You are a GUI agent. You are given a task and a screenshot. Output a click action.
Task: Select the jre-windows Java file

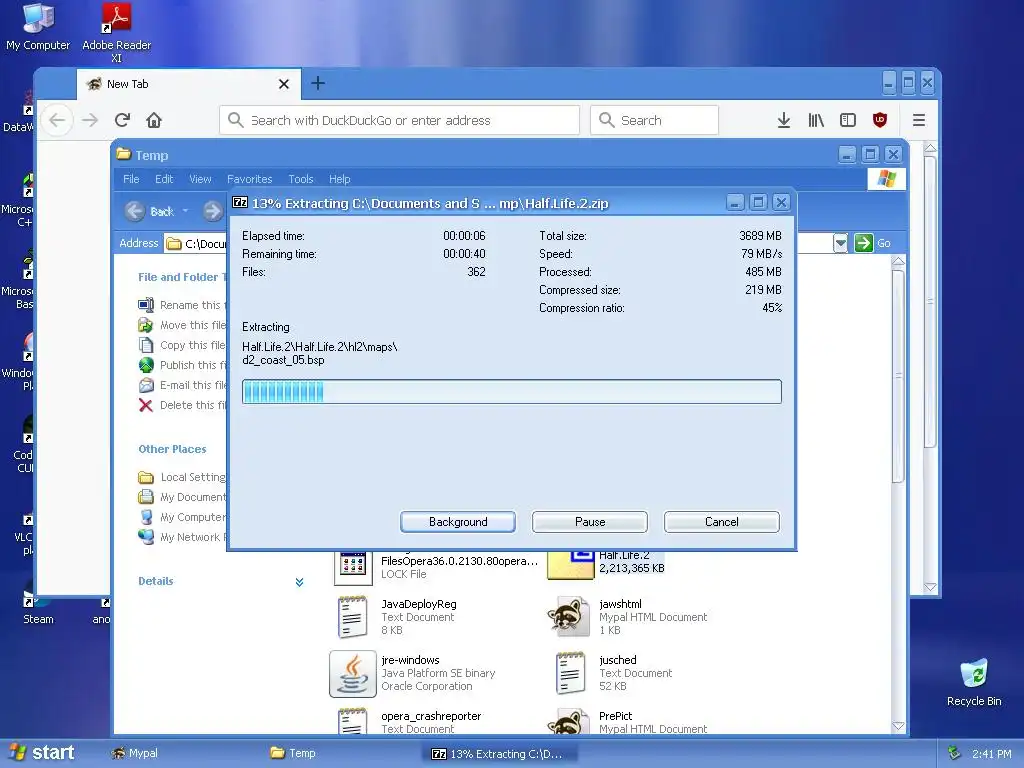[x=413, y=673]
